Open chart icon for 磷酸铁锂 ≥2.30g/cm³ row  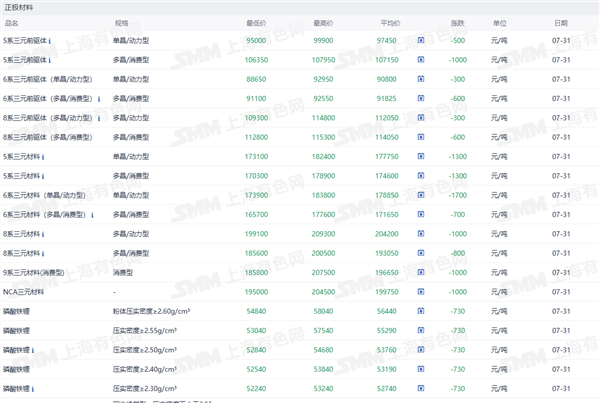[x=421, y=388]
